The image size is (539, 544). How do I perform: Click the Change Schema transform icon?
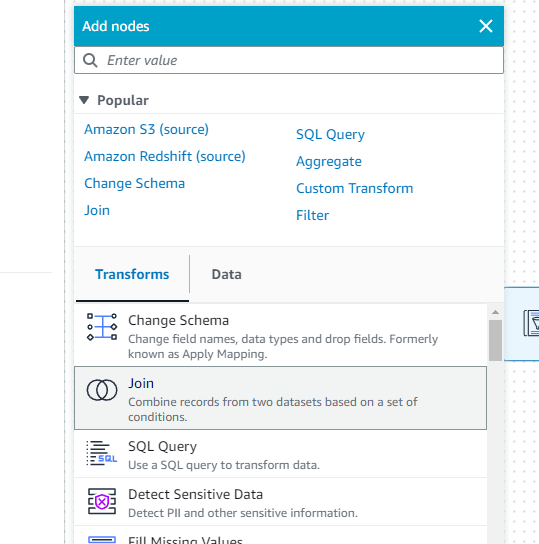point(102,327)
